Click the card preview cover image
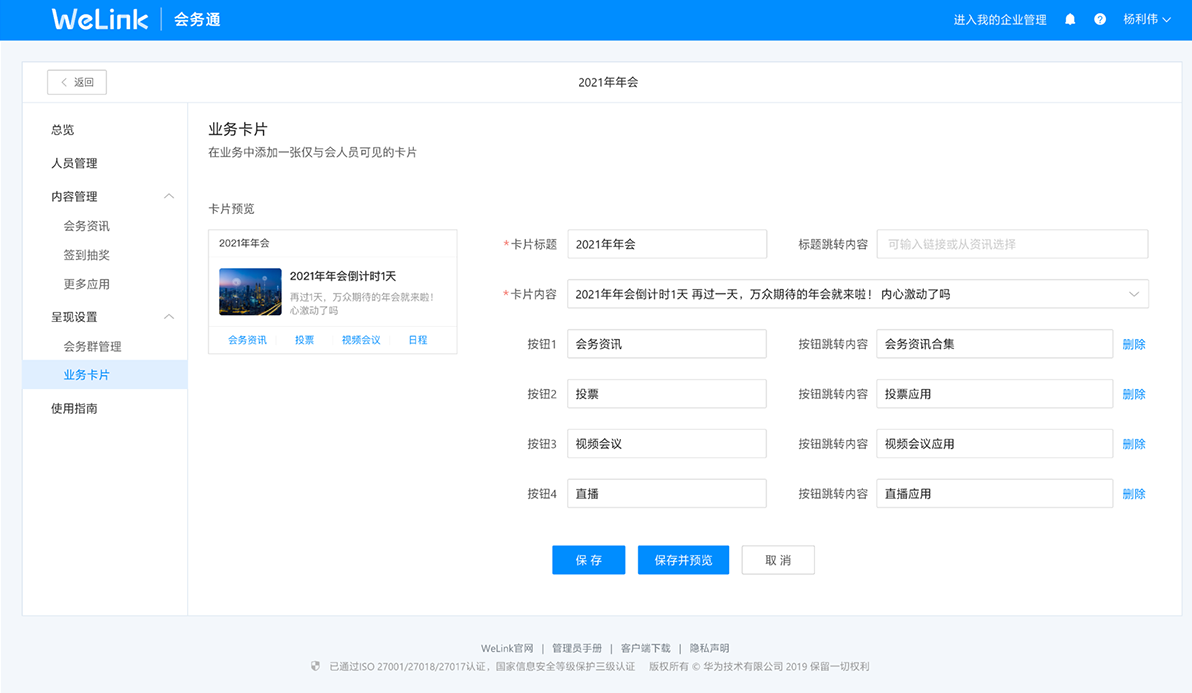The height and width of the screenshot is (693, 1192). coord(249,292)
